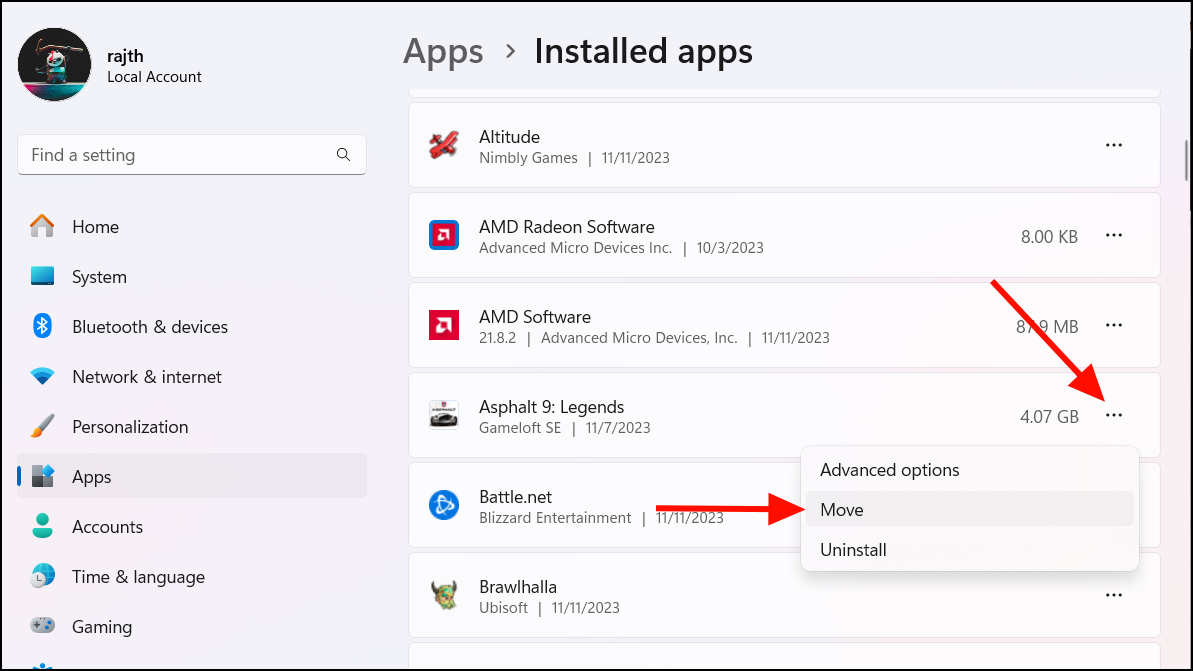Image resolution: width=1193 pixels, height=671 pixels.
Task: Click the Apps sidebar icon
Action: tap(43, 476)
